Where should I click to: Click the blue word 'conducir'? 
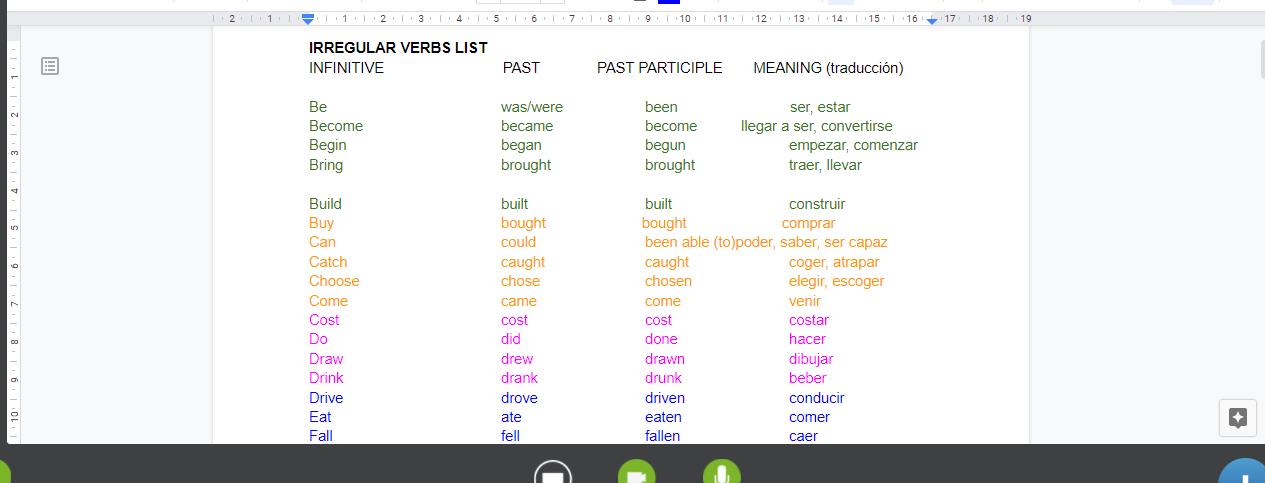tap(816, 398)
